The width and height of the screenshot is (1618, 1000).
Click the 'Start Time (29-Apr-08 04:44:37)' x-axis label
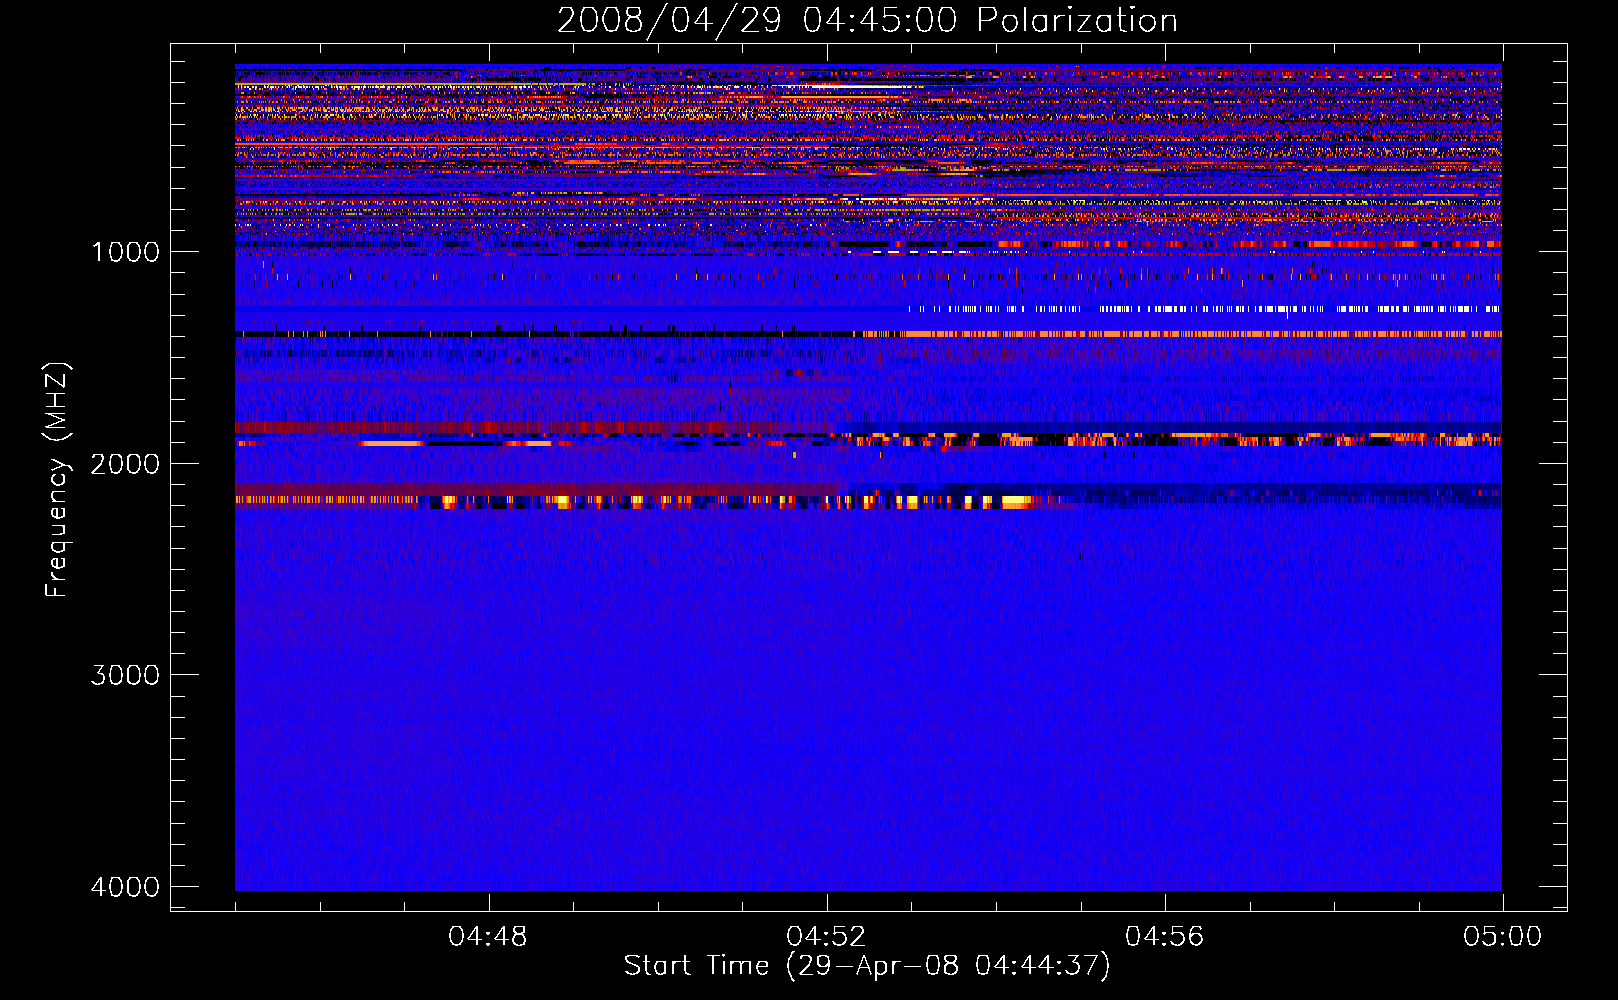(x=867, y=965)
